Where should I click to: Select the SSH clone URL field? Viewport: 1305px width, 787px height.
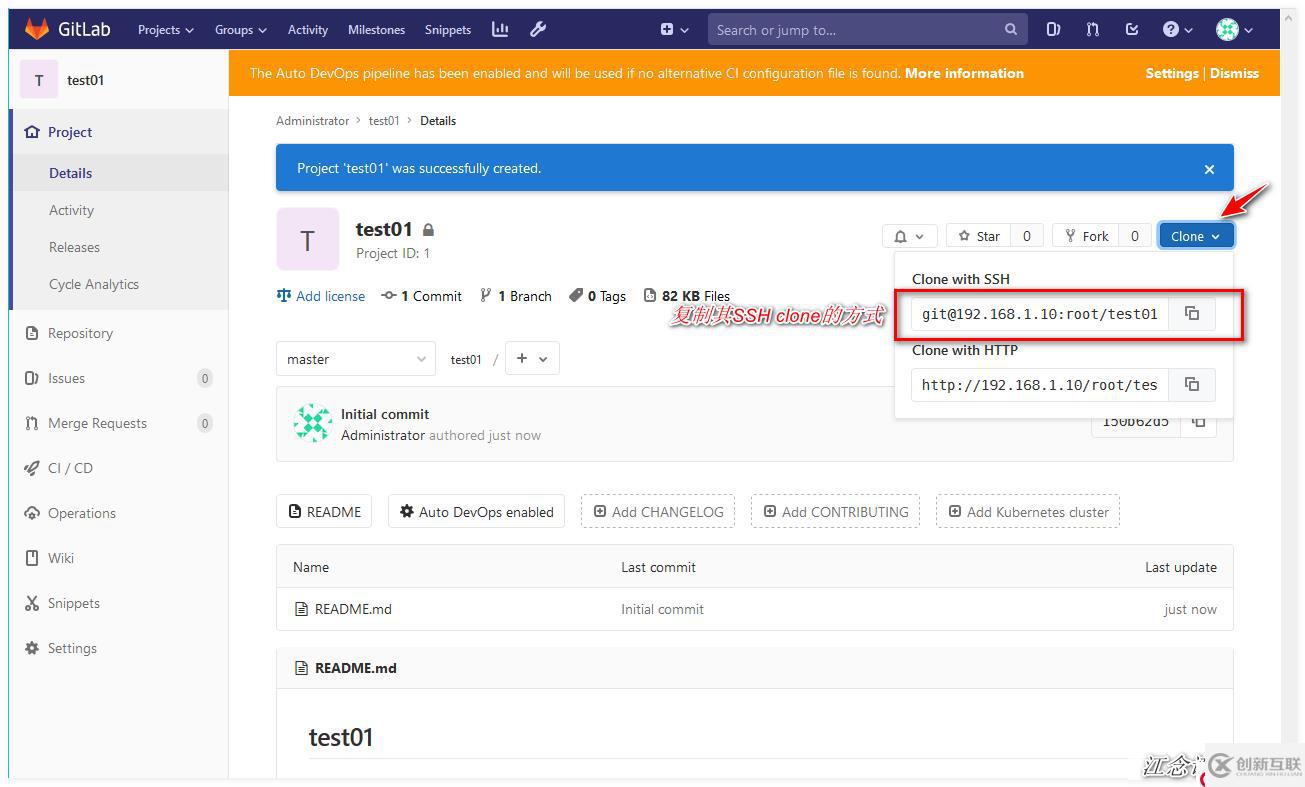coord(1040,313)
